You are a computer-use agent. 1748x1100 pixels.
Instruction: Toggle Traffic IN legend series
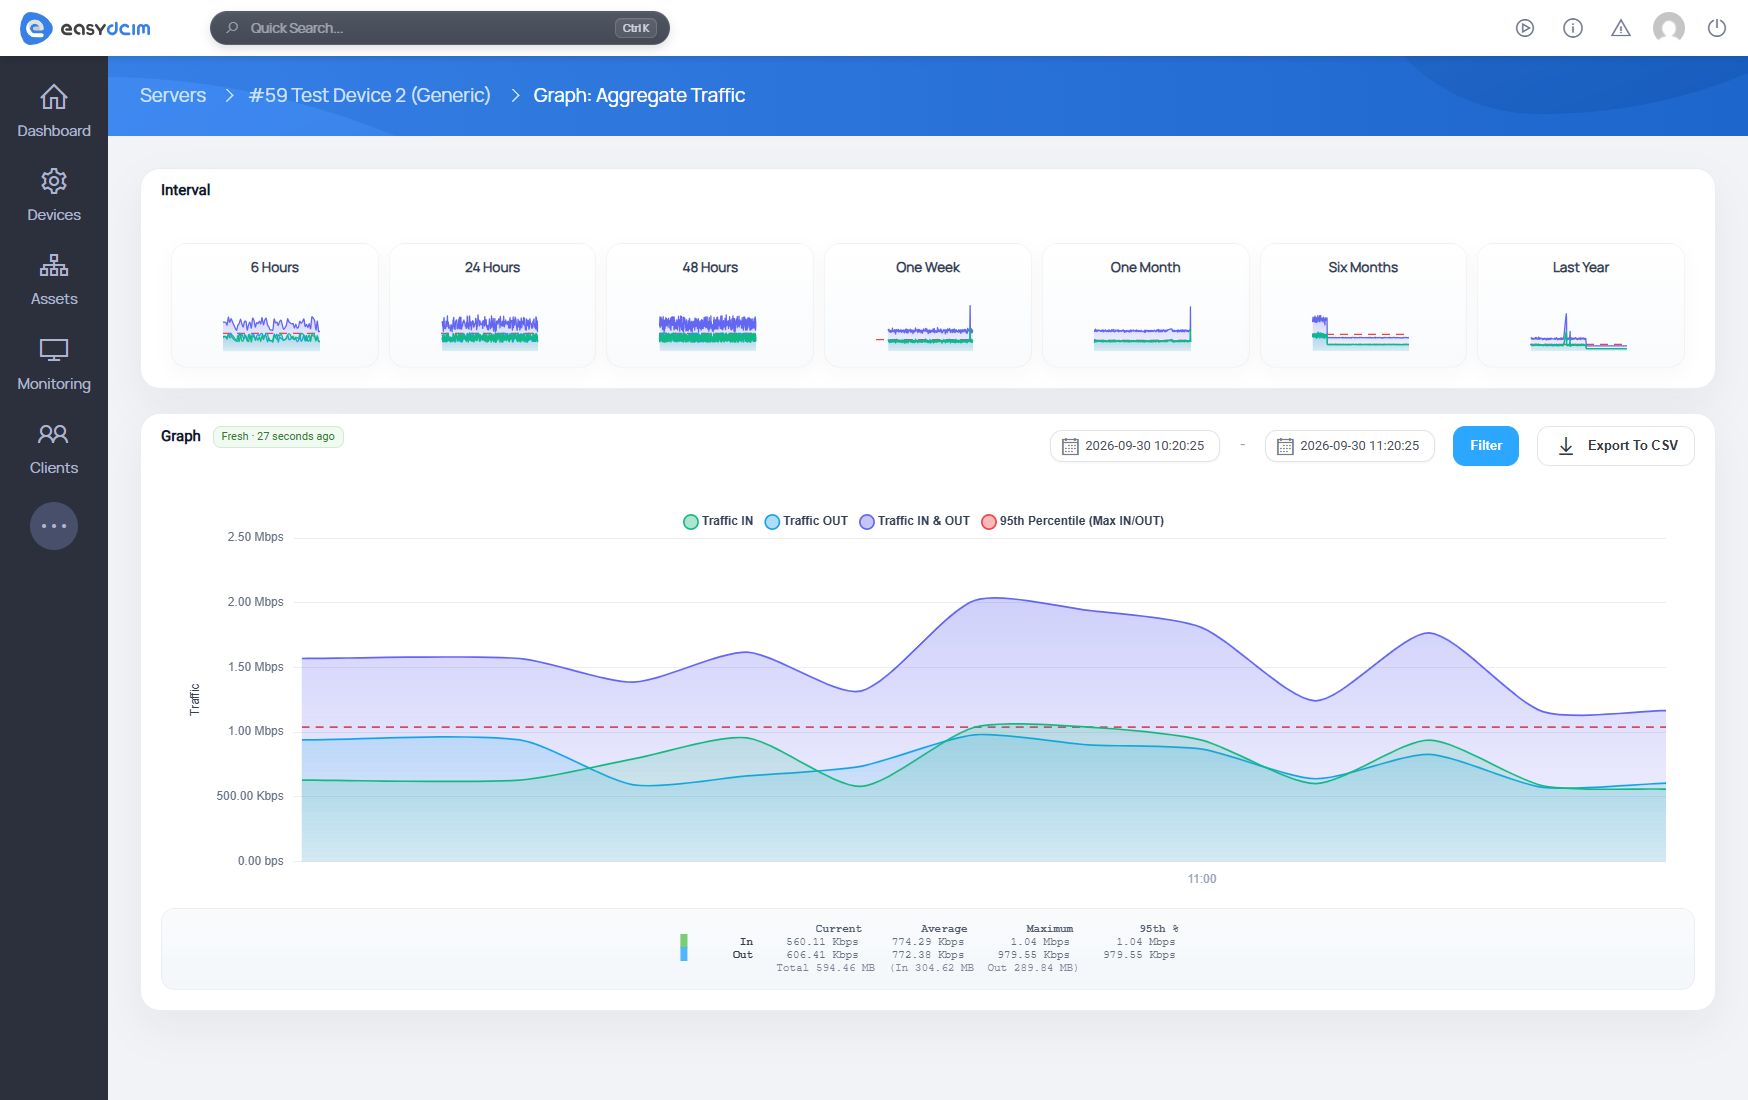(x=718, y=521)
